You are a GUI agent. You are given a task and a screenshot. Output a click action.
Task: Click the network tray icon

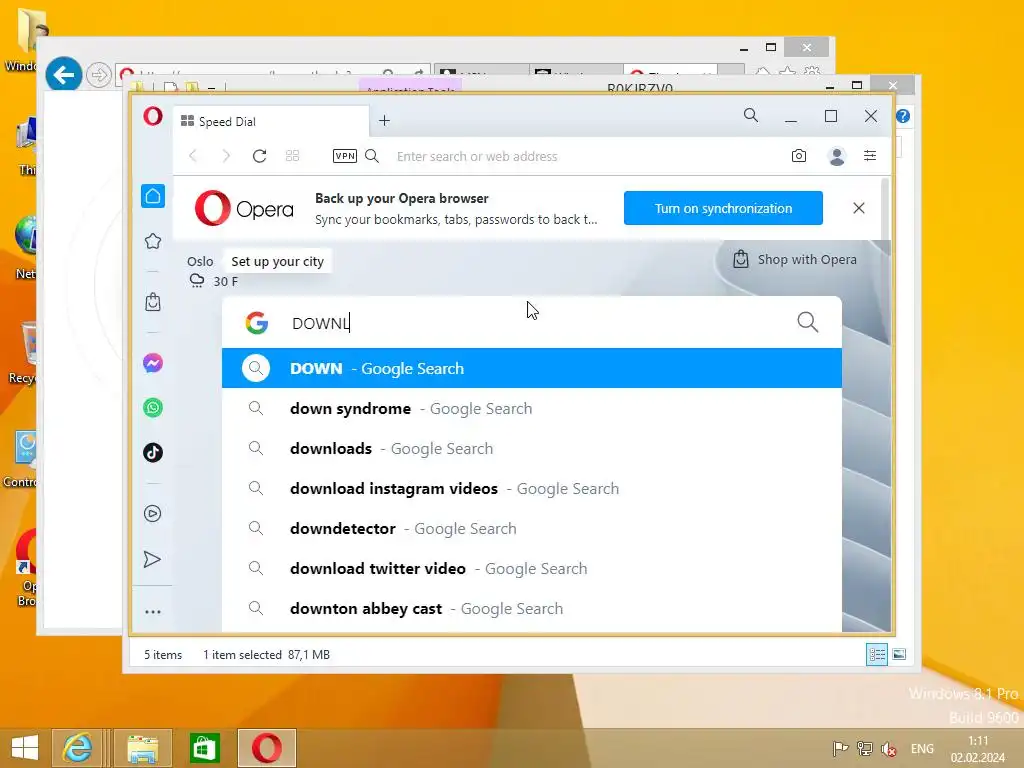coord(865,749)
